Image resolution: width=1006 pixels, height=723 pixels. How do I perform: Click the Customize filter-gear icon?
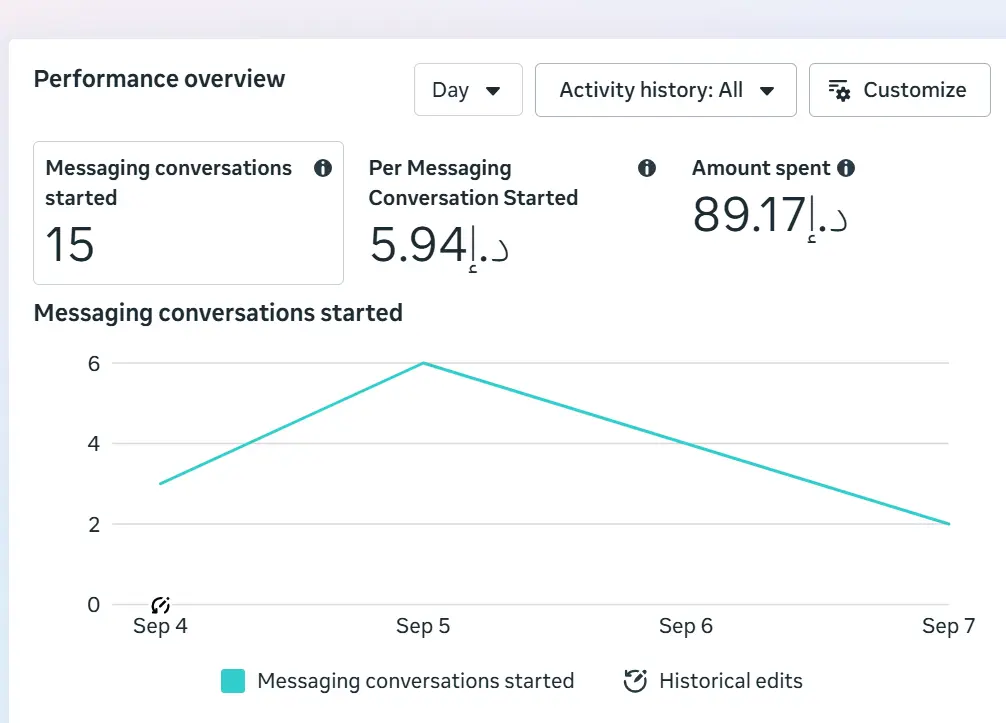839,90
